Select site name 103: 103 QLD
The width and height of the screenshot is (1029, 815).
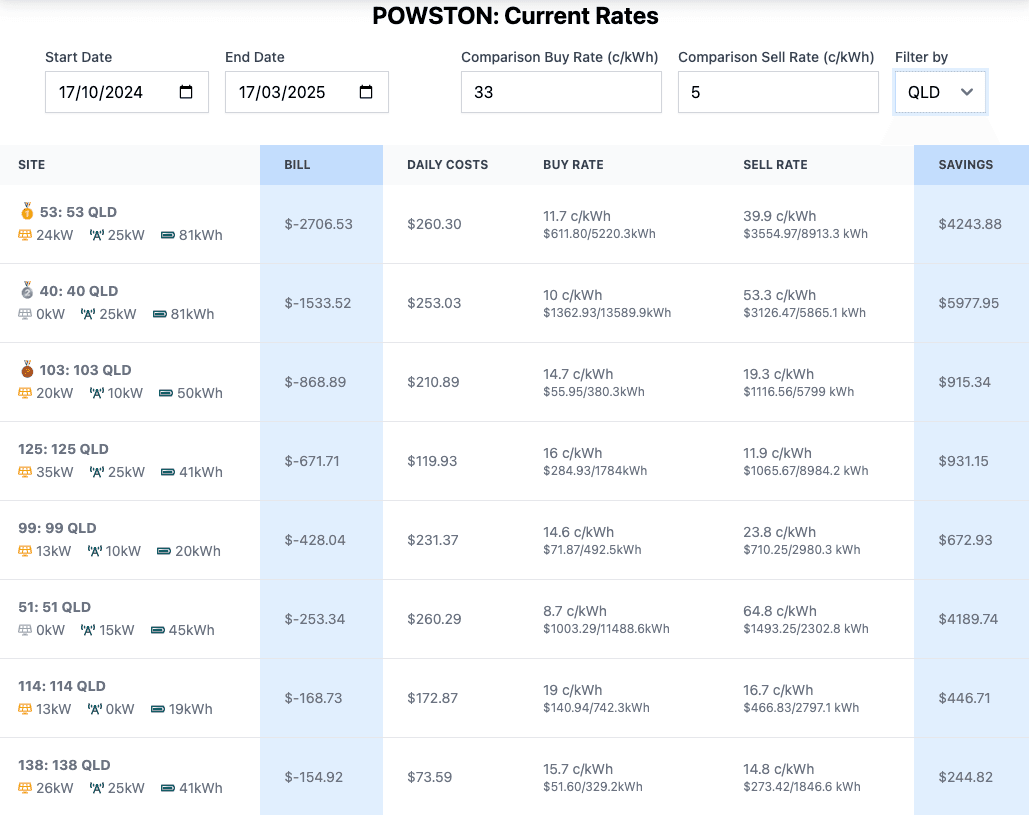point(85,370)
